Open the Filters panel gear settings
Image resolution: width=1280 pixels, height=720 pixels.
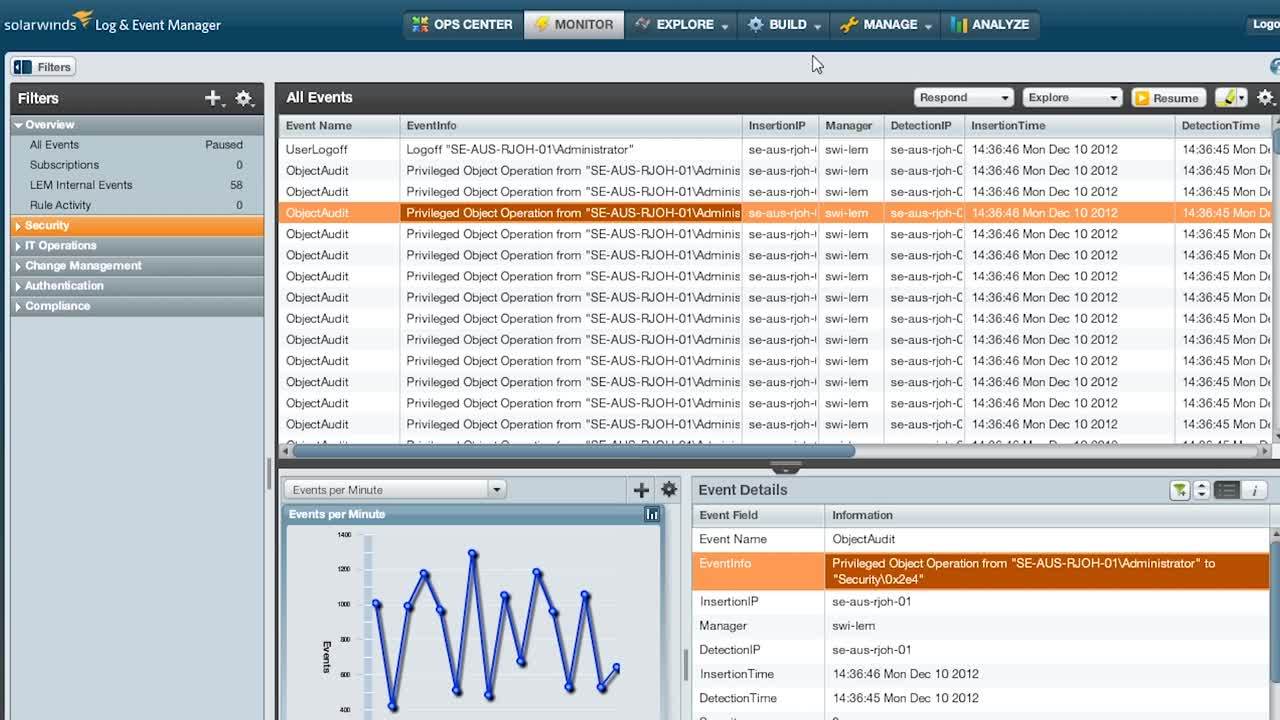click(243, 98)
